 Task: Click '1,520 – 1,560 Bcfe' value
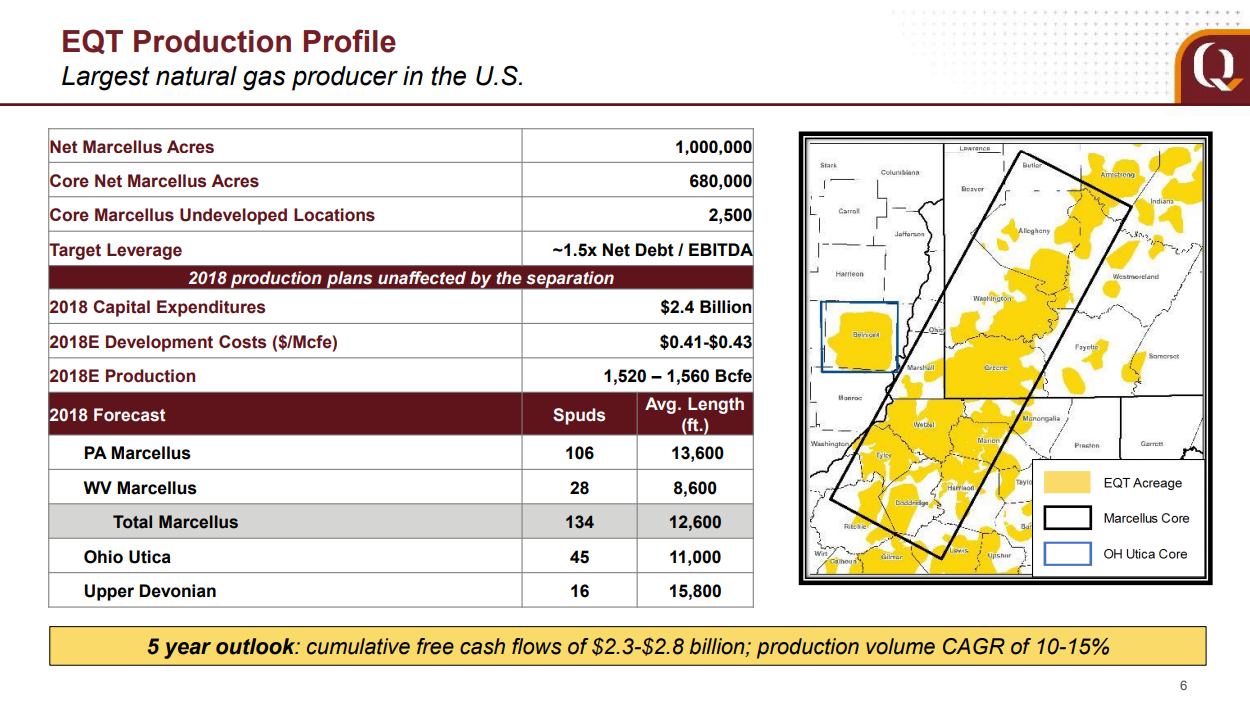coord(678,376)
